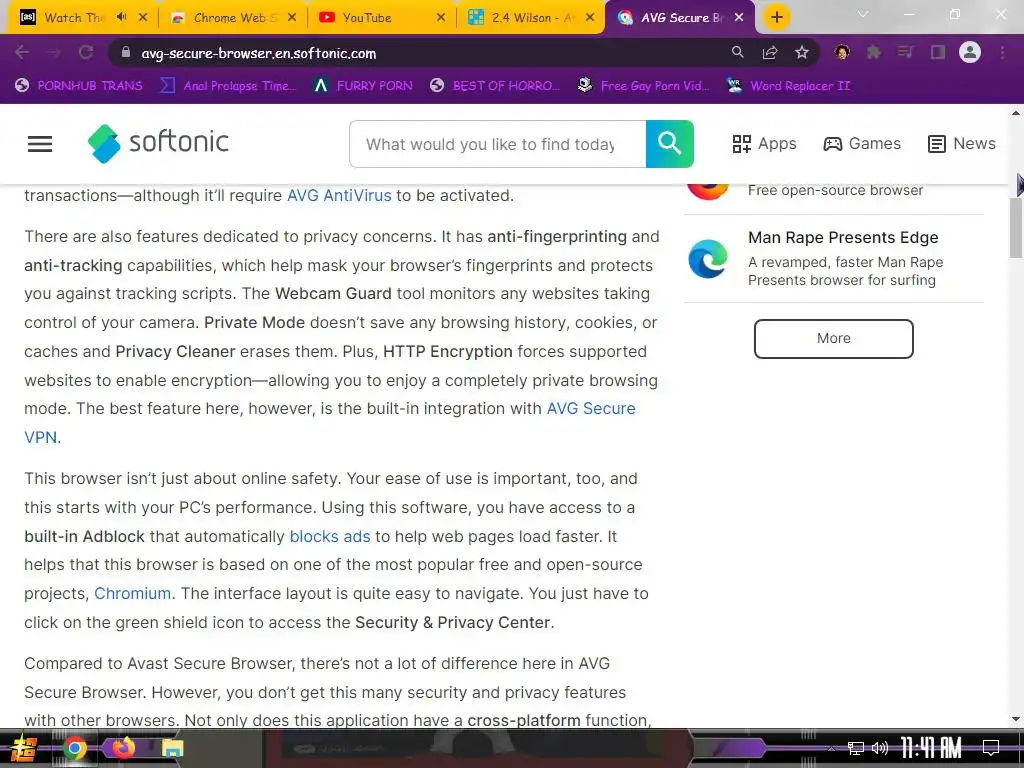The image size is (1024, 768).
Task: Bookmark this page with the star
Action: point(802,53)
